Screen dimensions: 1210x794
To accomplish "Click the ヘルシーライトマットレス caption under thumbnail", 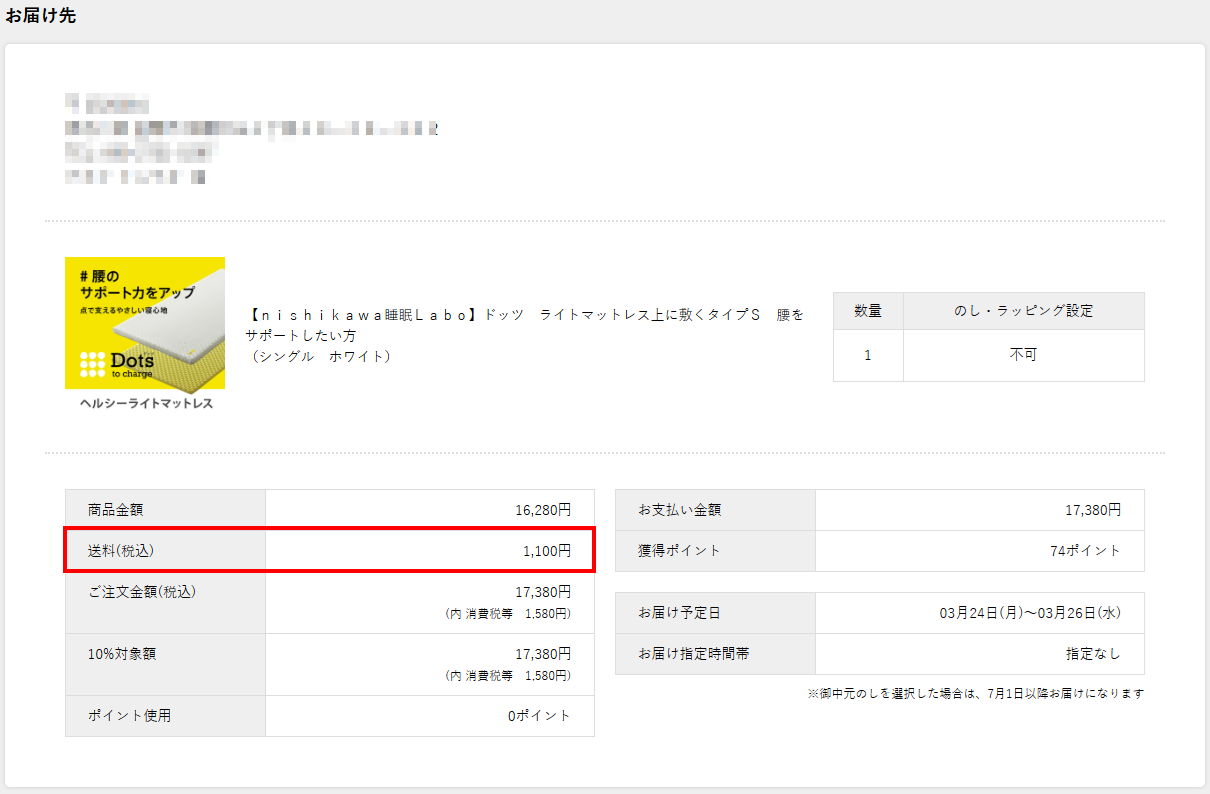I will coord(146,403).
